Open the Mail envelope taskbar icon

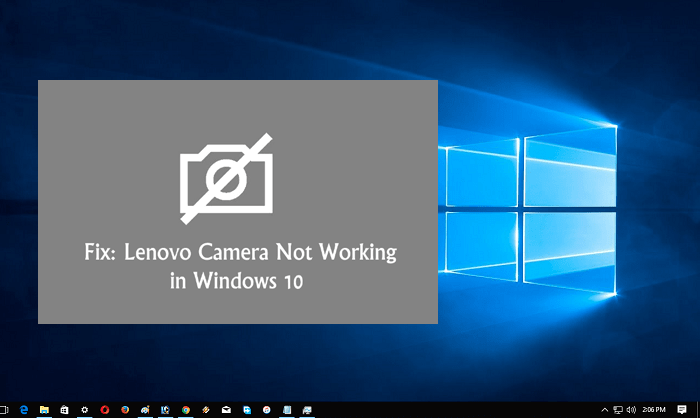[x=226, y=410]
